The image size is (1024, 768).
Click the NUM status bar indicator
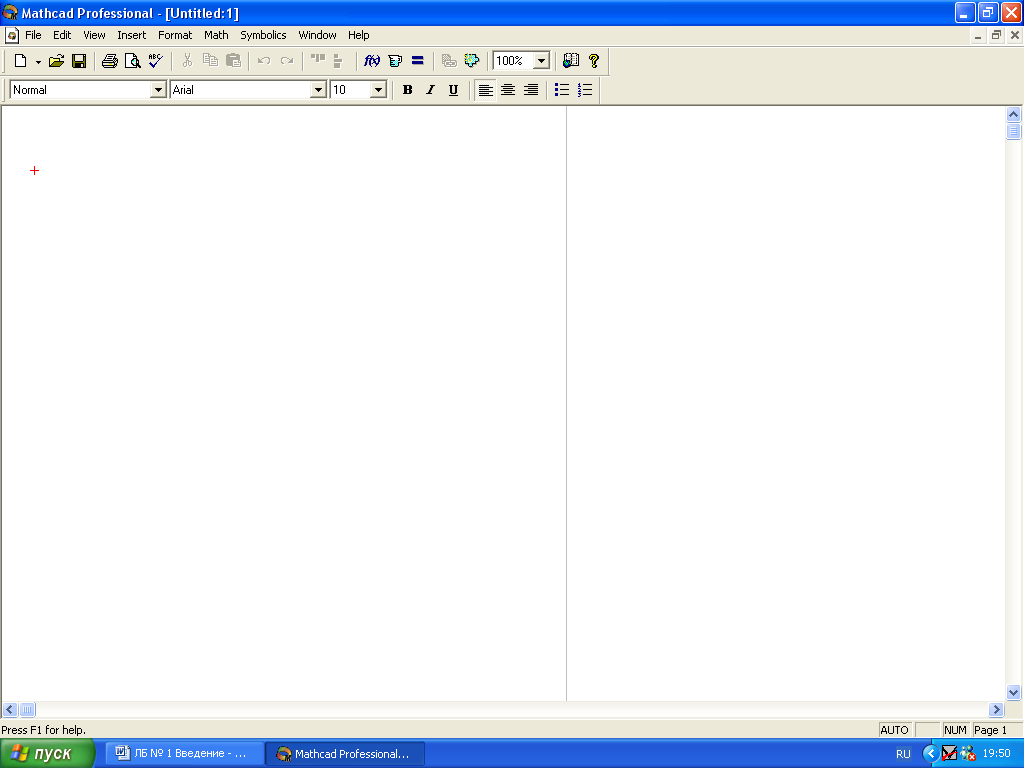click(x=955, y=730)
